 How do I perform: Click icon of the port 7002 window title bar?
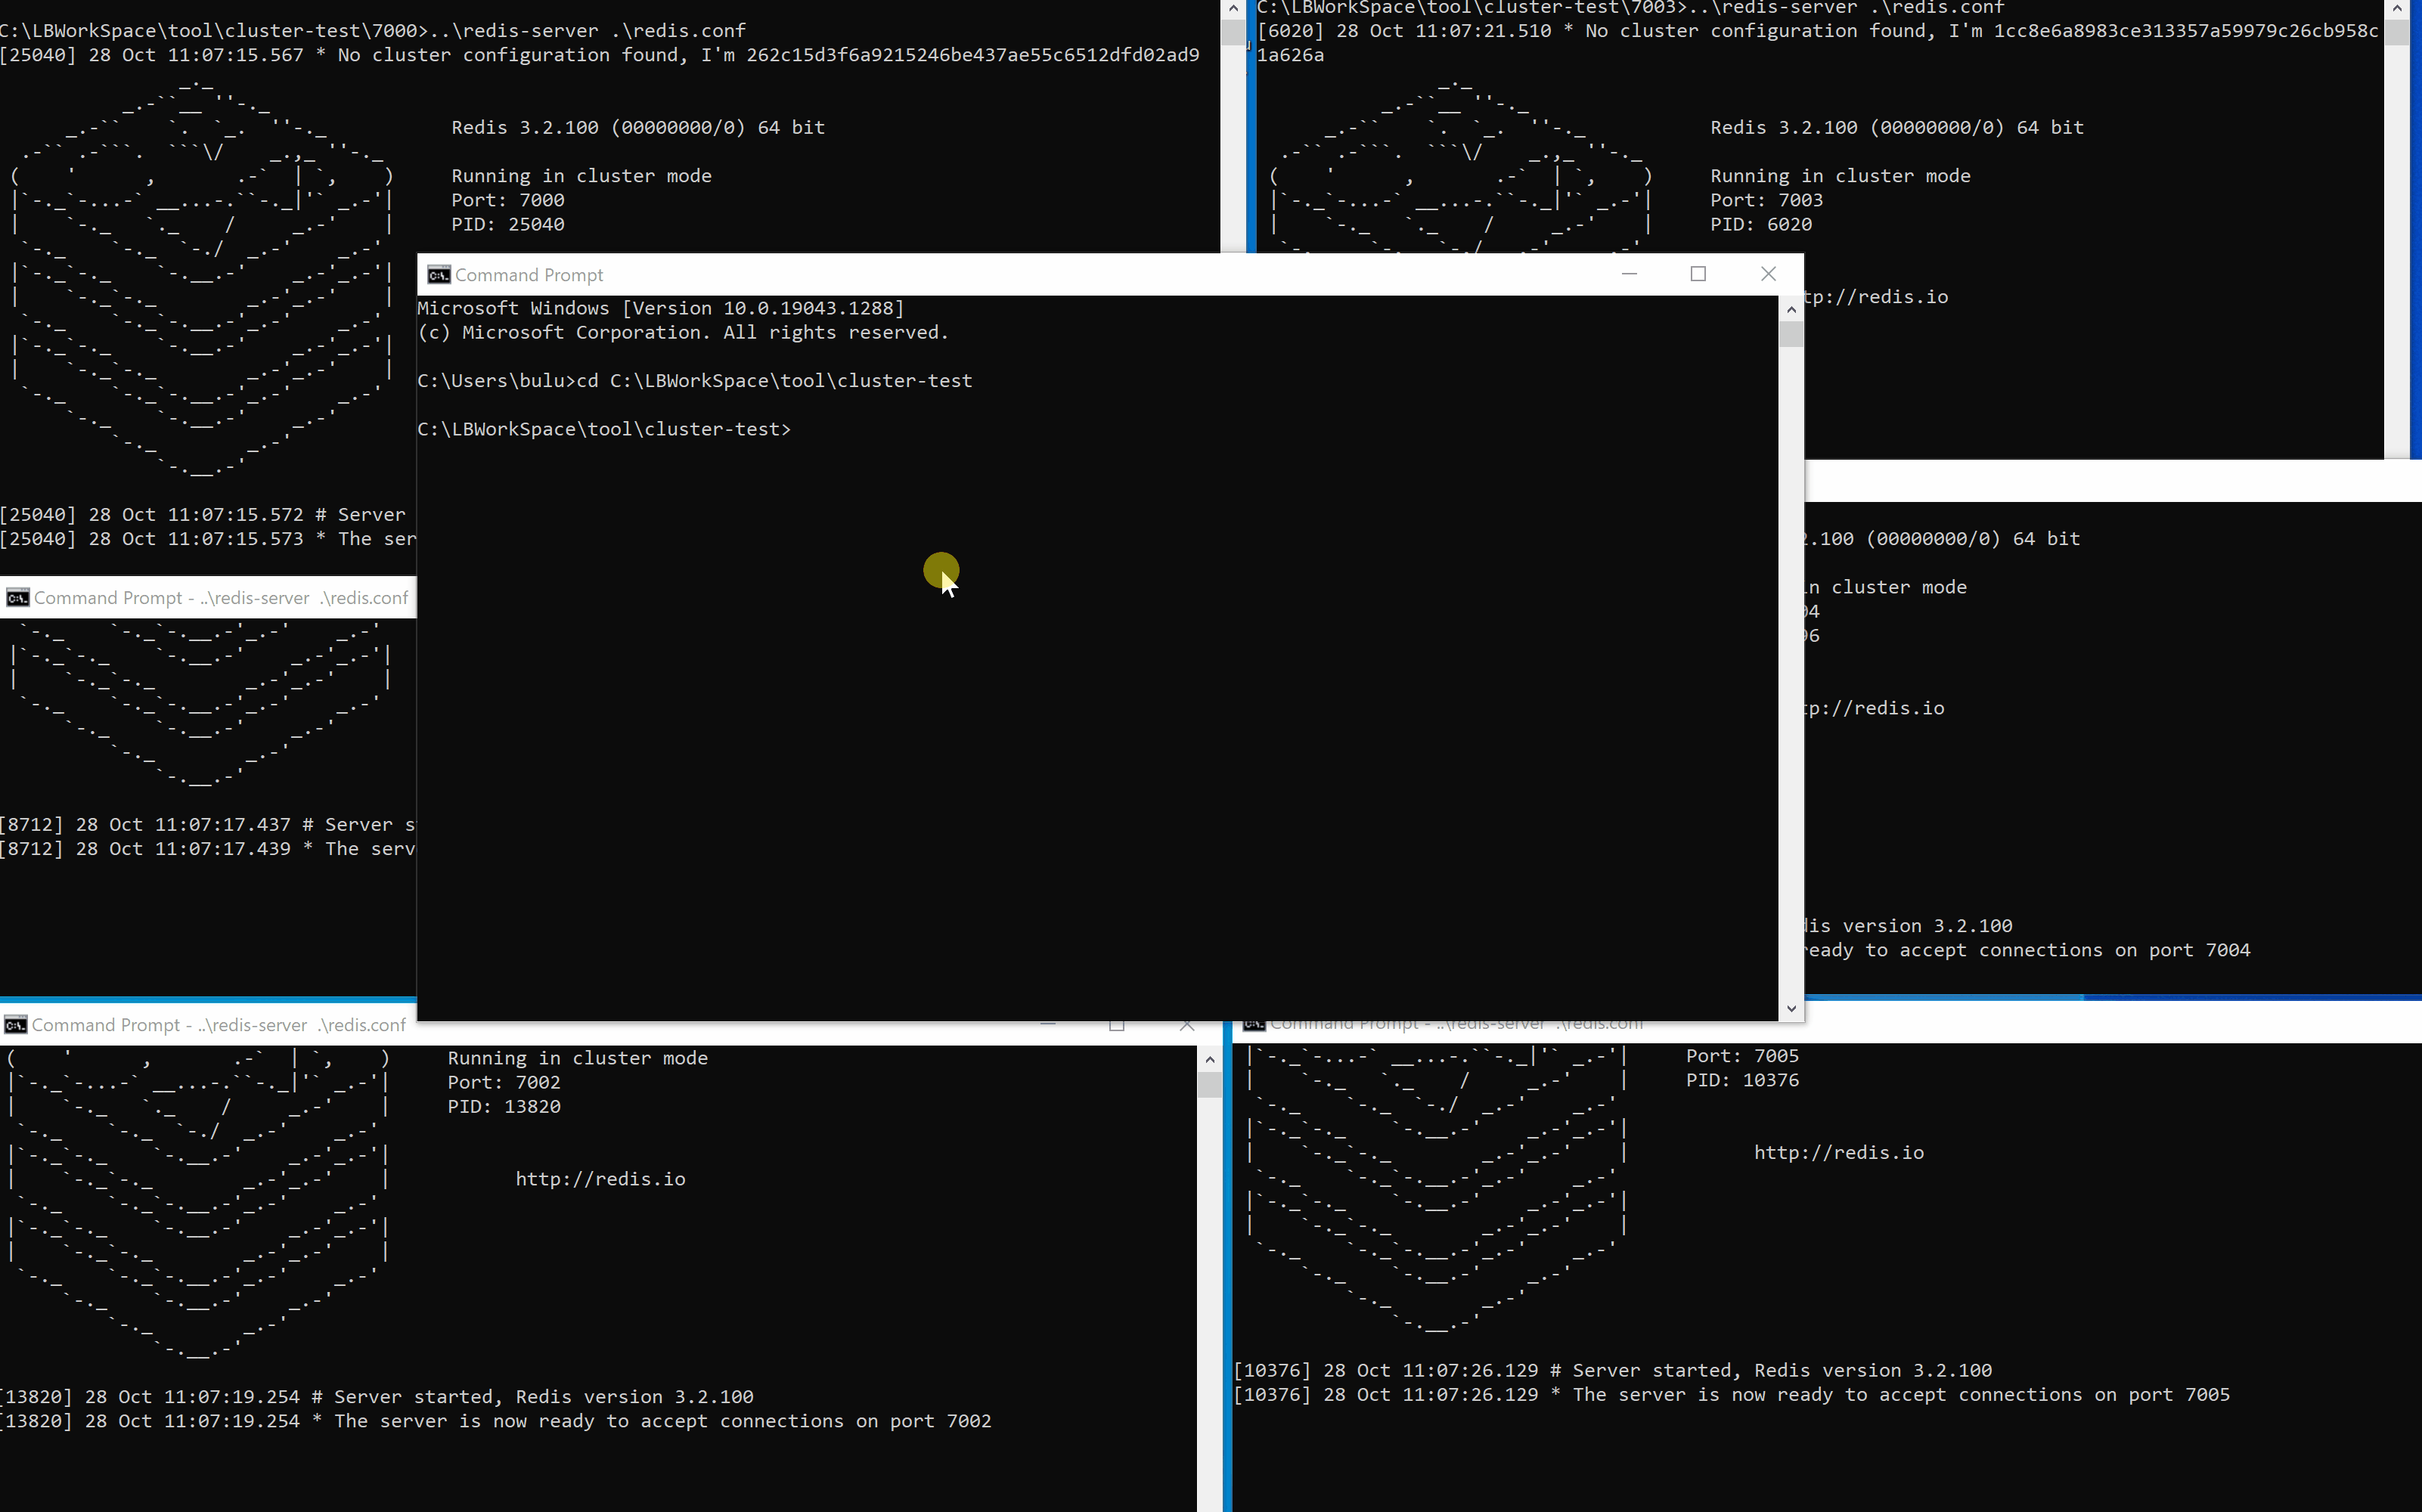click(x=15, y=1025)
